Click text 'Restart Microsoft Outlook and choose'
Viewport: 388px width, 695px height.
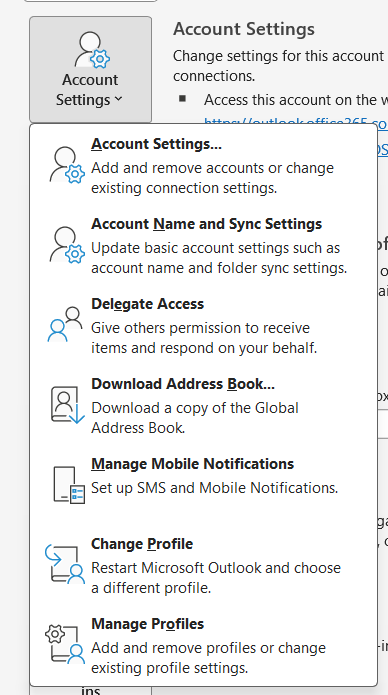216,568
